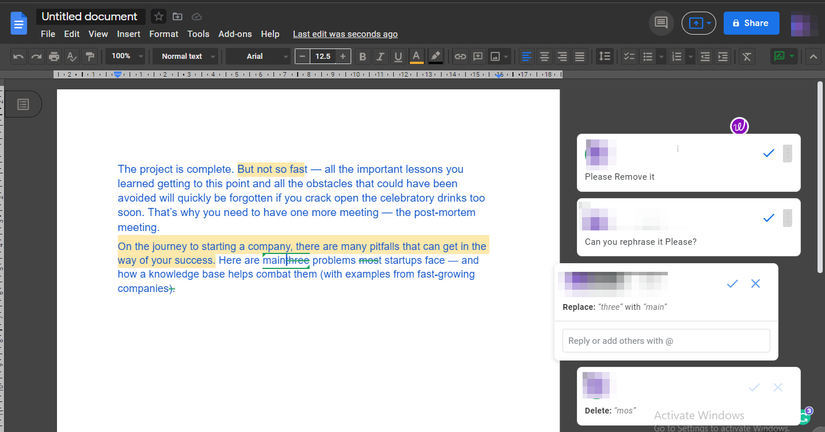Viewport: 825px width, 432px height.
Task: Go to the Google Docs home icon
Action: click(18, 23)
